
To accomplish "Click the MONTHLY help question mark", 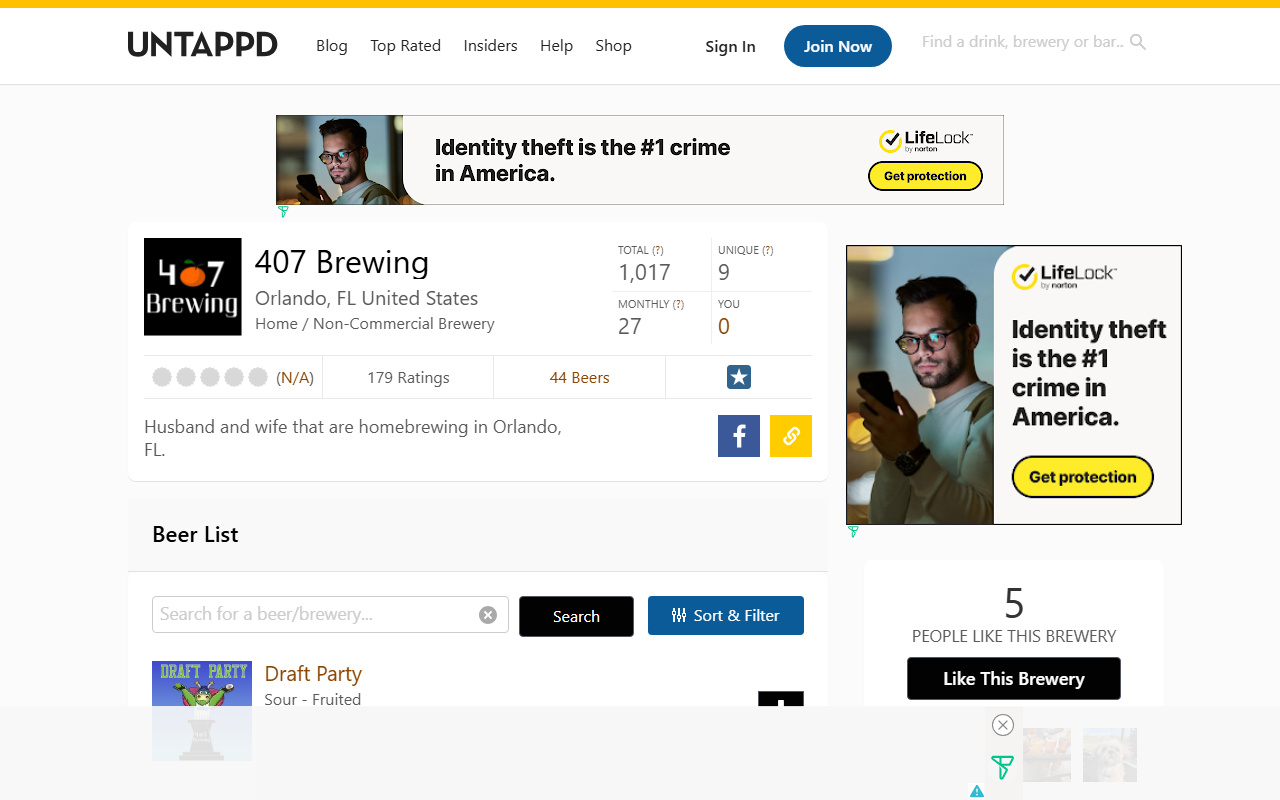I will (678, 304).
